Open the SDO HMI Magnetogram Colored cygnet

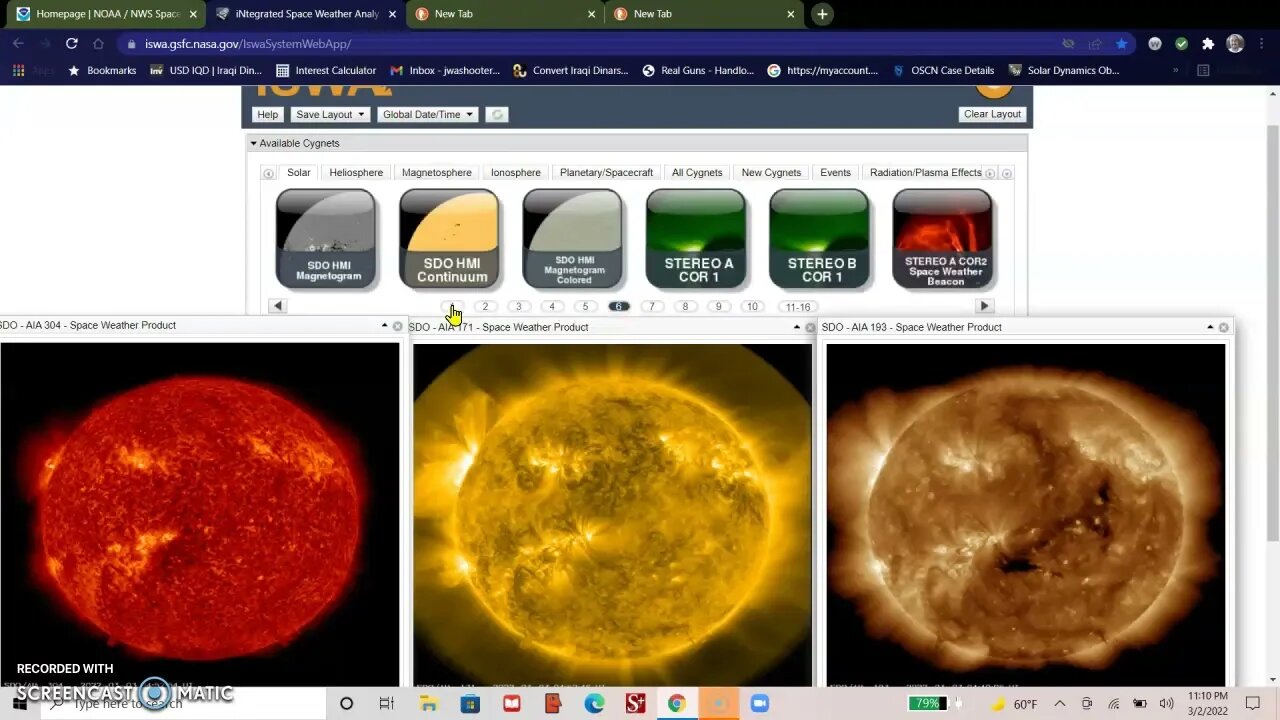click(x=572, y=239)
